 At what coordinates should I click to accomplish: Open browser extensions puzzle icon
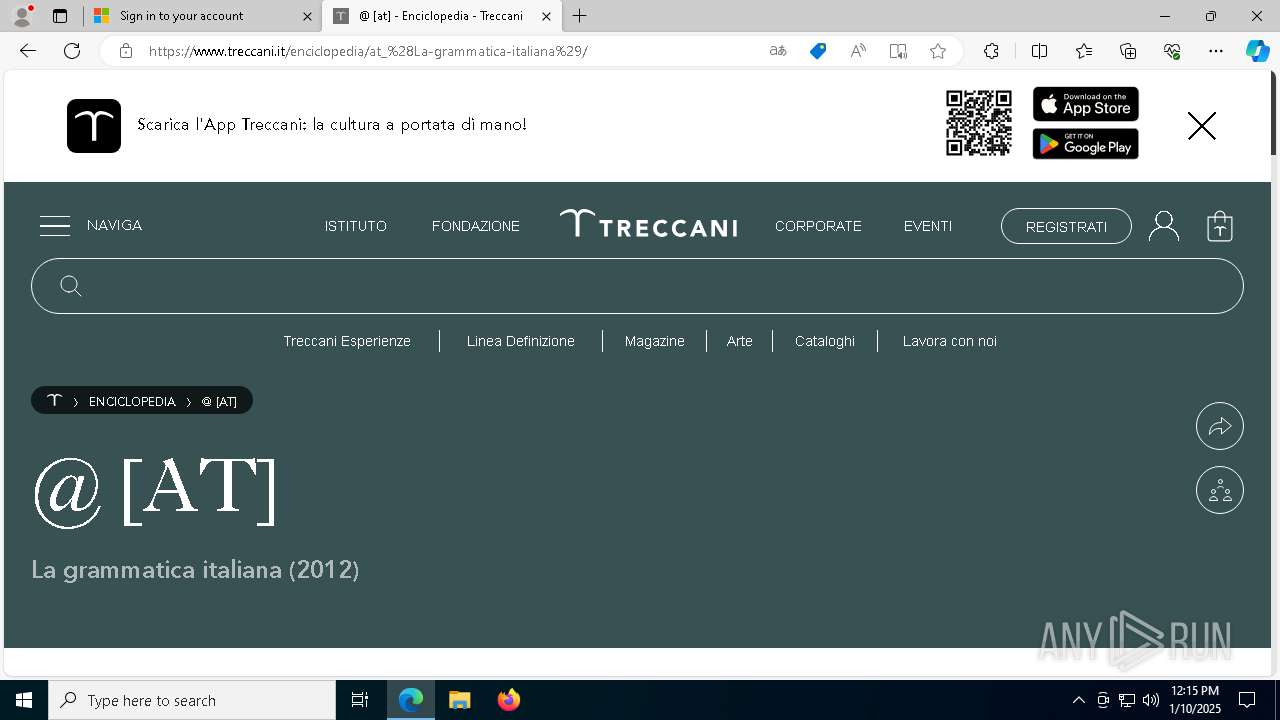[x=991, y=51]
